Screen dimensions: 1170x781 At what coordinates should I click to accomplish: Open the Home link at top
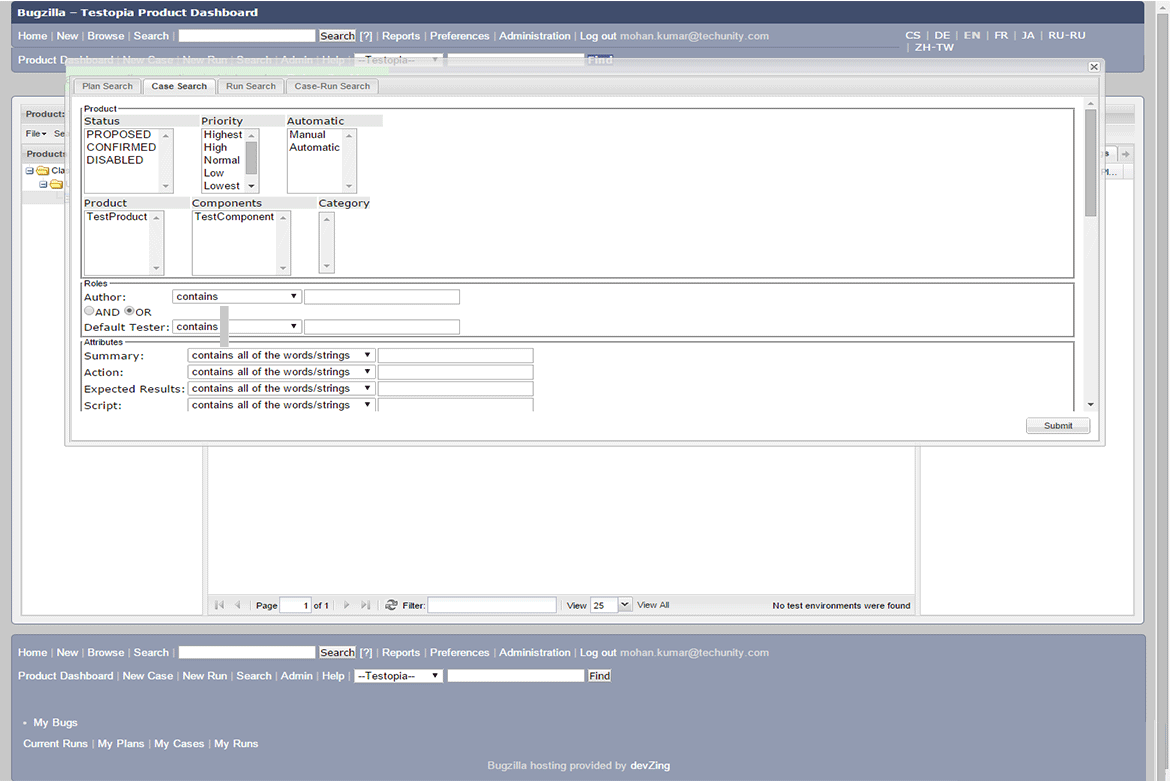pyautogui.click(x=32, y=36)
